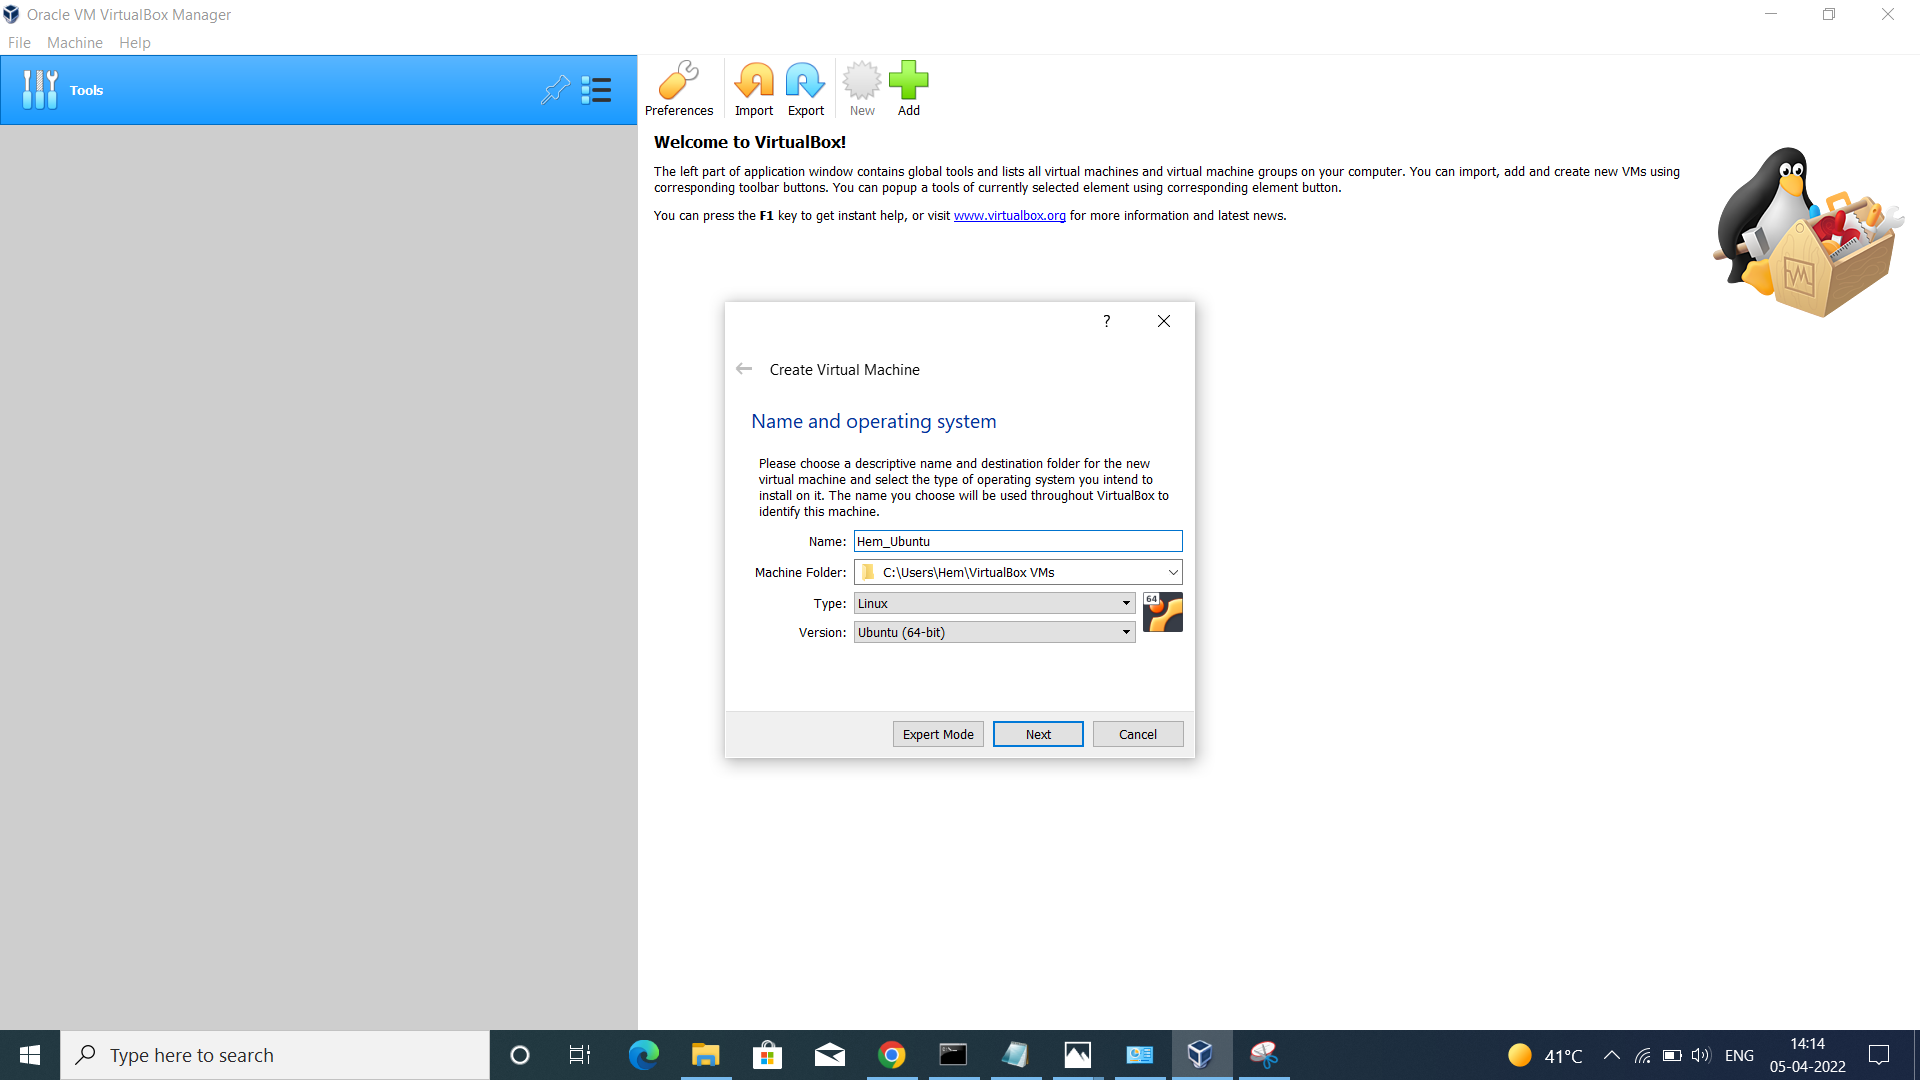1920x1080 pixels.
Task: Click the pin icon in Tools row
Action: (555, 90)
